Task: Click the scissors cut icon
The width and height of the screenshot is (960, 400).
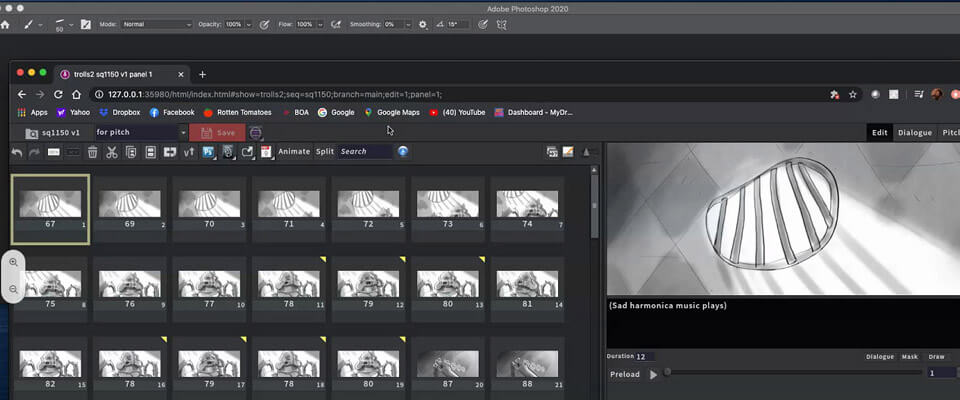Action: [x=111, y=152]
